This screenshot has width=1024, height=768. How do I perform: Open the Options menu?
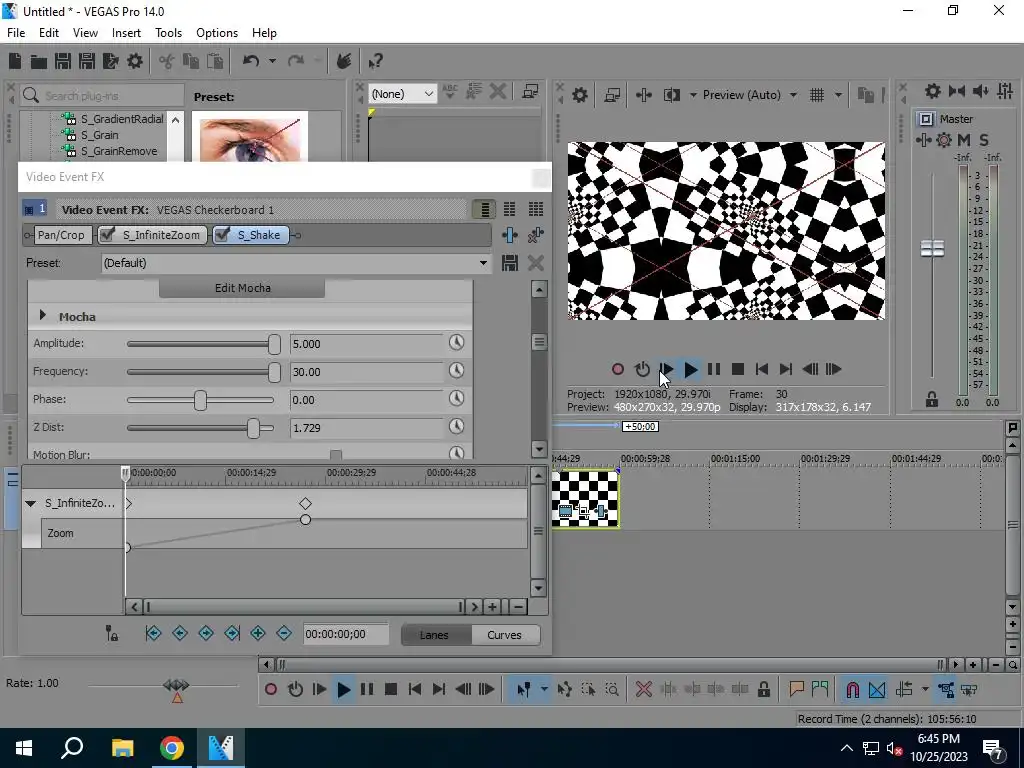(217, 33)
